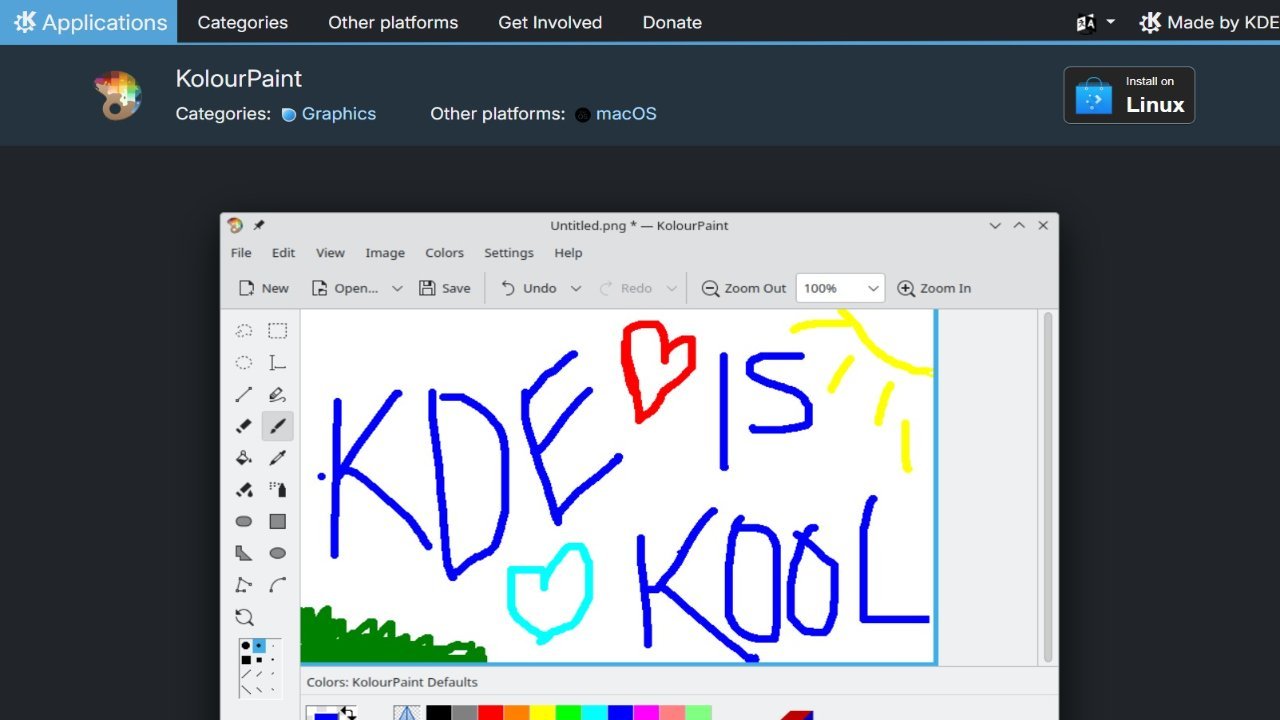Select the Color Picker eyedropper tool
The image size is (1280, 720).
coord(278,458)
